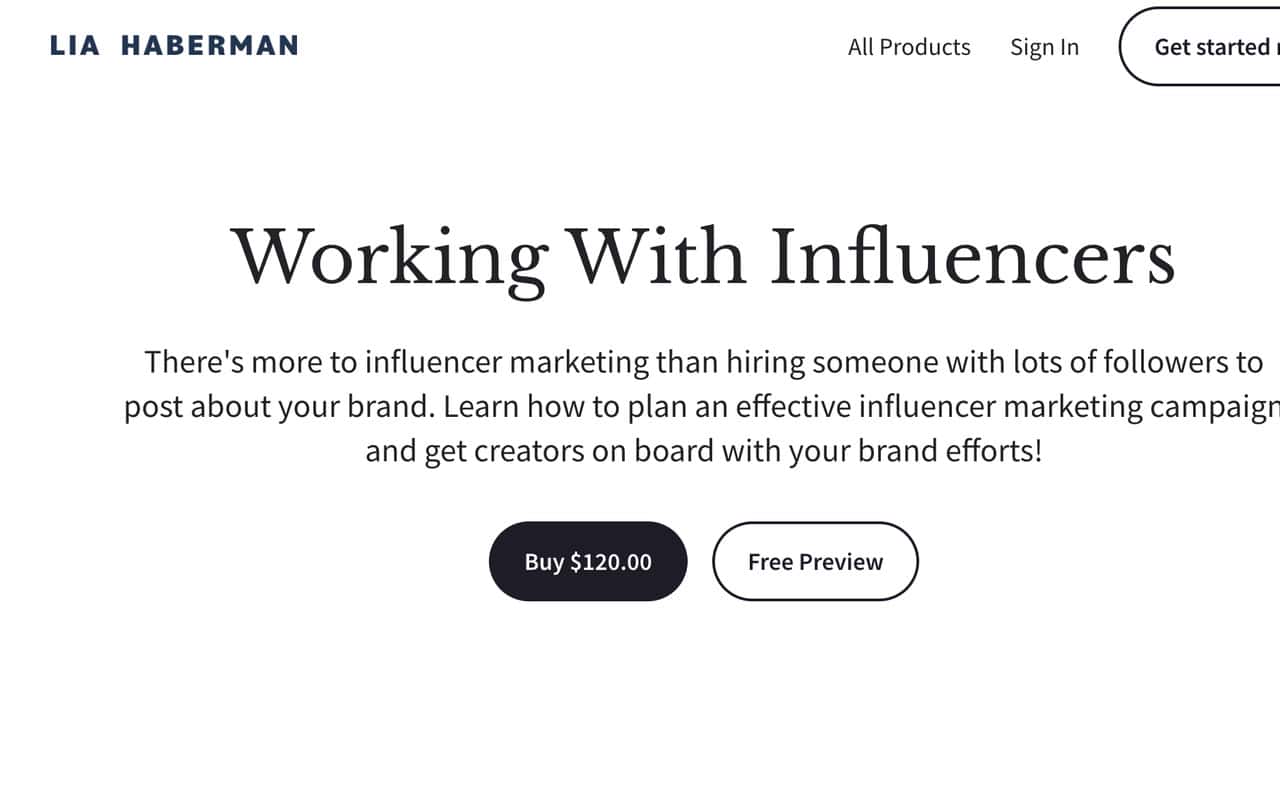Click the Lia Haberman site logo
The width and height of the screenshot is (1280, 800).
pyautogui.click(x=174, y=46)
